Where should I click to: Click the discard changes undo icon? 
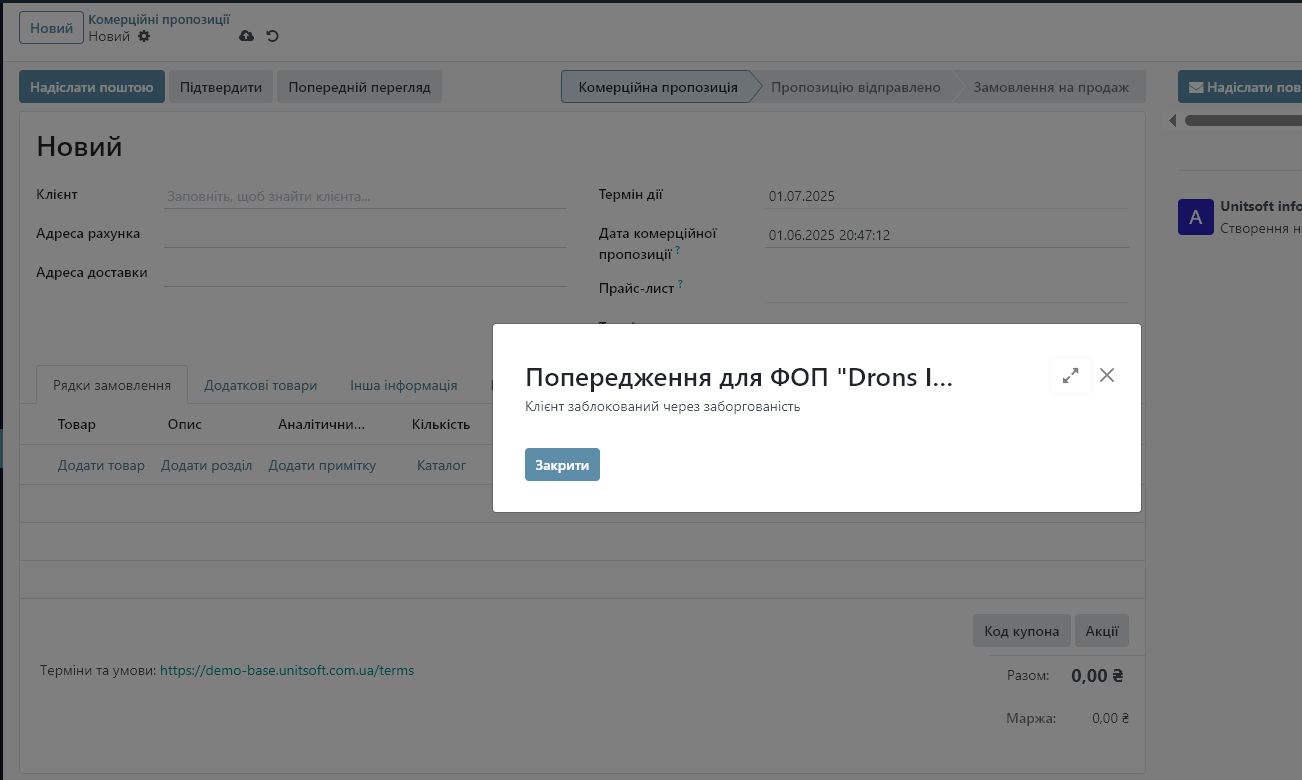point(272,36)
